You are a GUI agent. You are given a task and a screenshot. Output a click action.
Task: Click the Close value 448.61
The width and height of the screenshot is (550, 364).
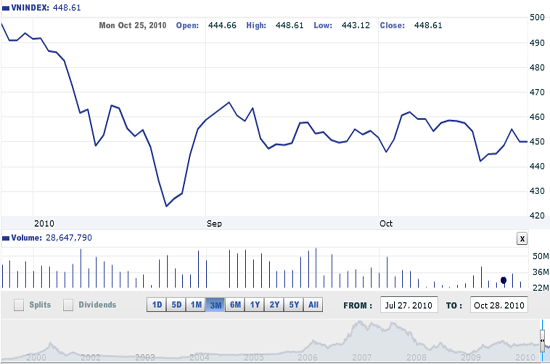pos(428,25)
